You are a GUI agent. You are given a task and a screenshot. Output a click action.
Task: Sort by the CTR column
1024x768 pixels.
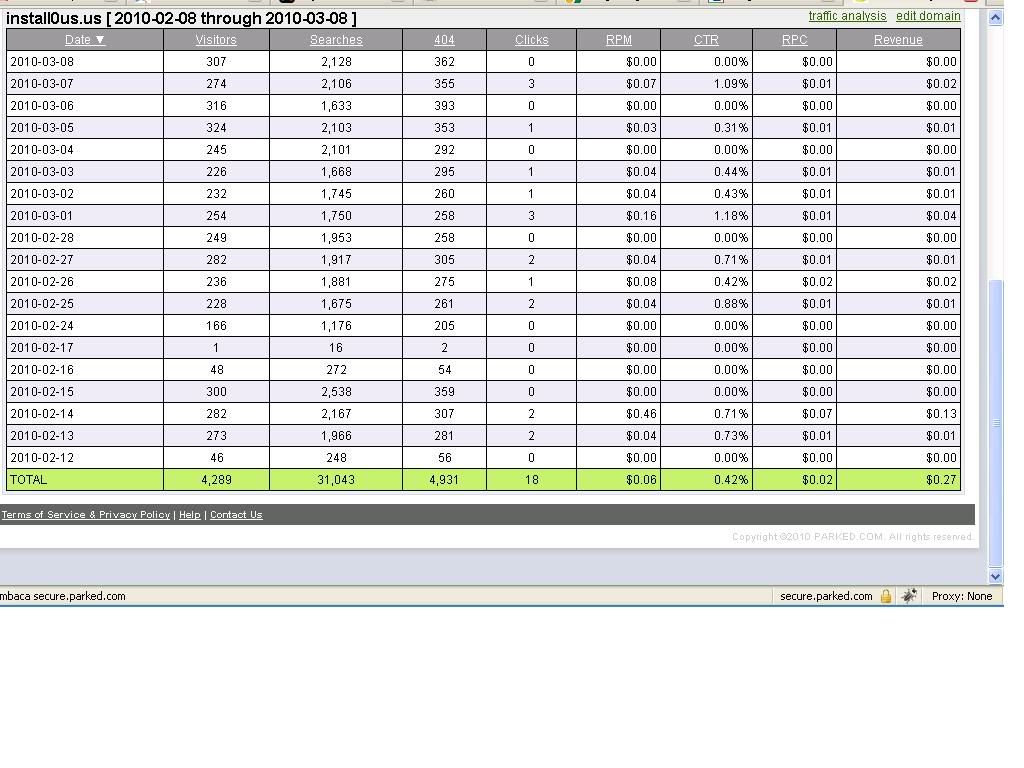706,40
